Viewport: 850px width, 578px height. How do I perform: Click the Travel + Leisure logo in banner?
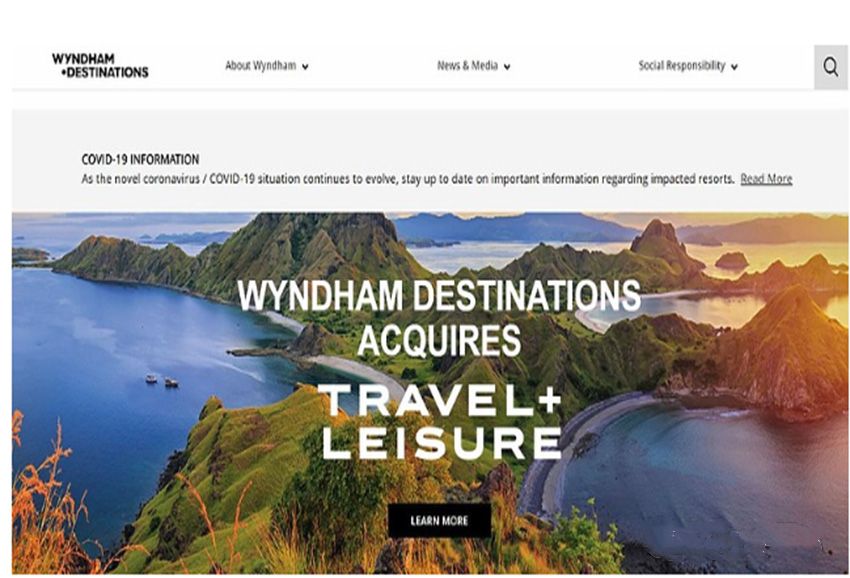(440, 422)
